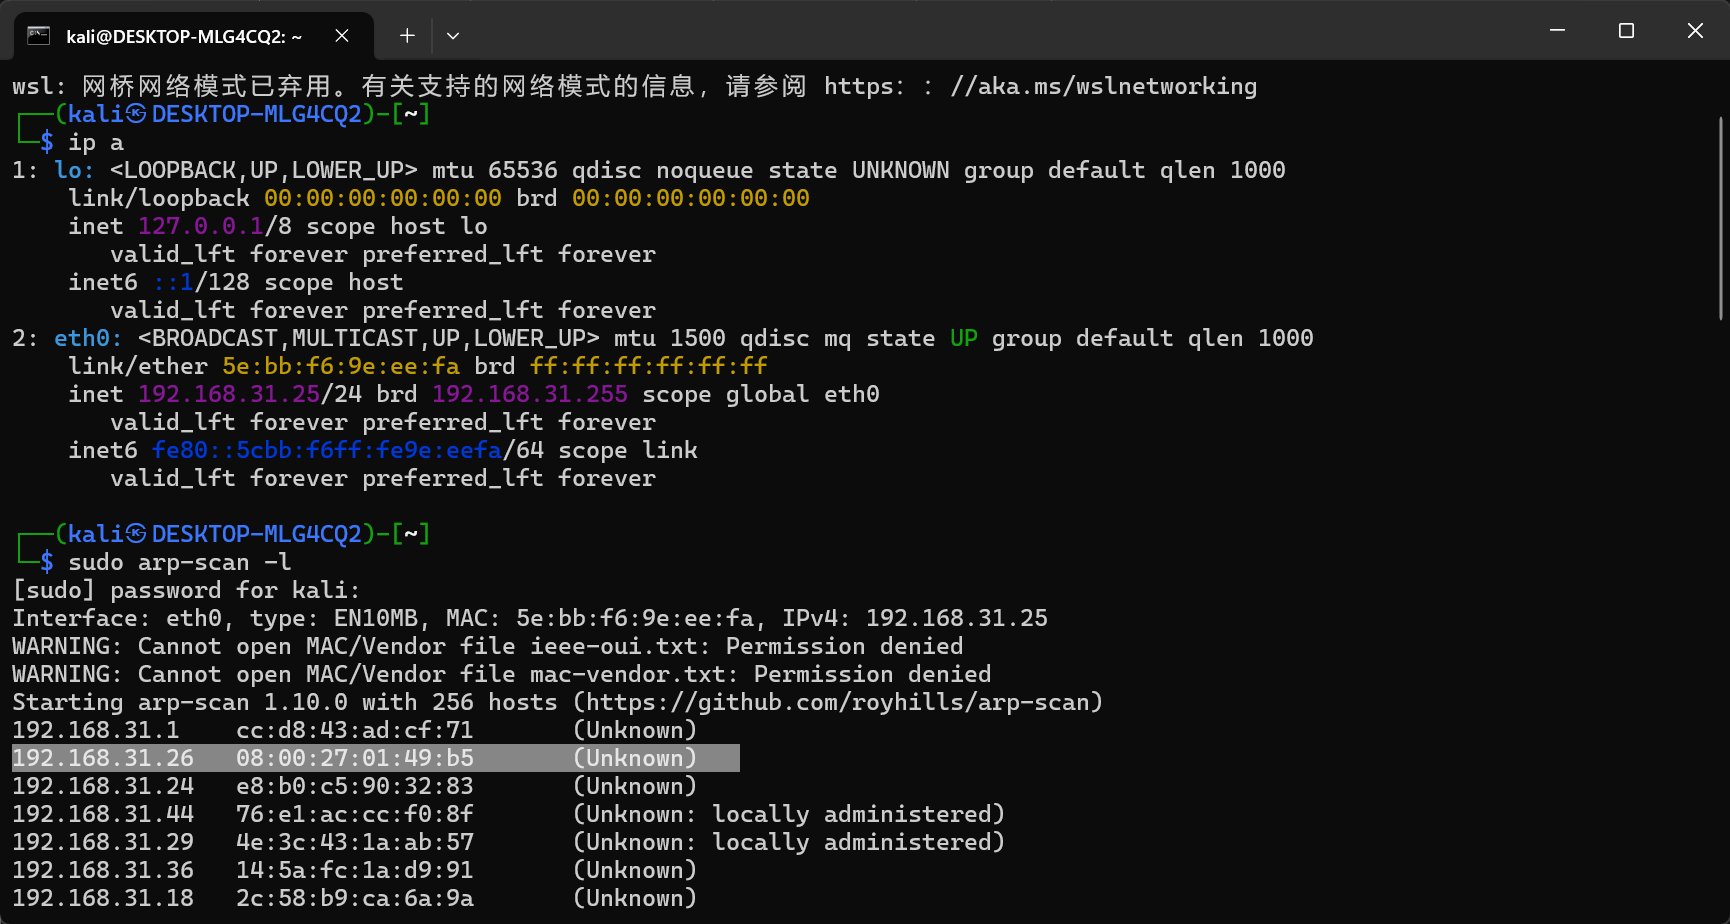Click the terminal icon in the tab
The height and width of the screenshot is (924, 1730).
(39, 36)
